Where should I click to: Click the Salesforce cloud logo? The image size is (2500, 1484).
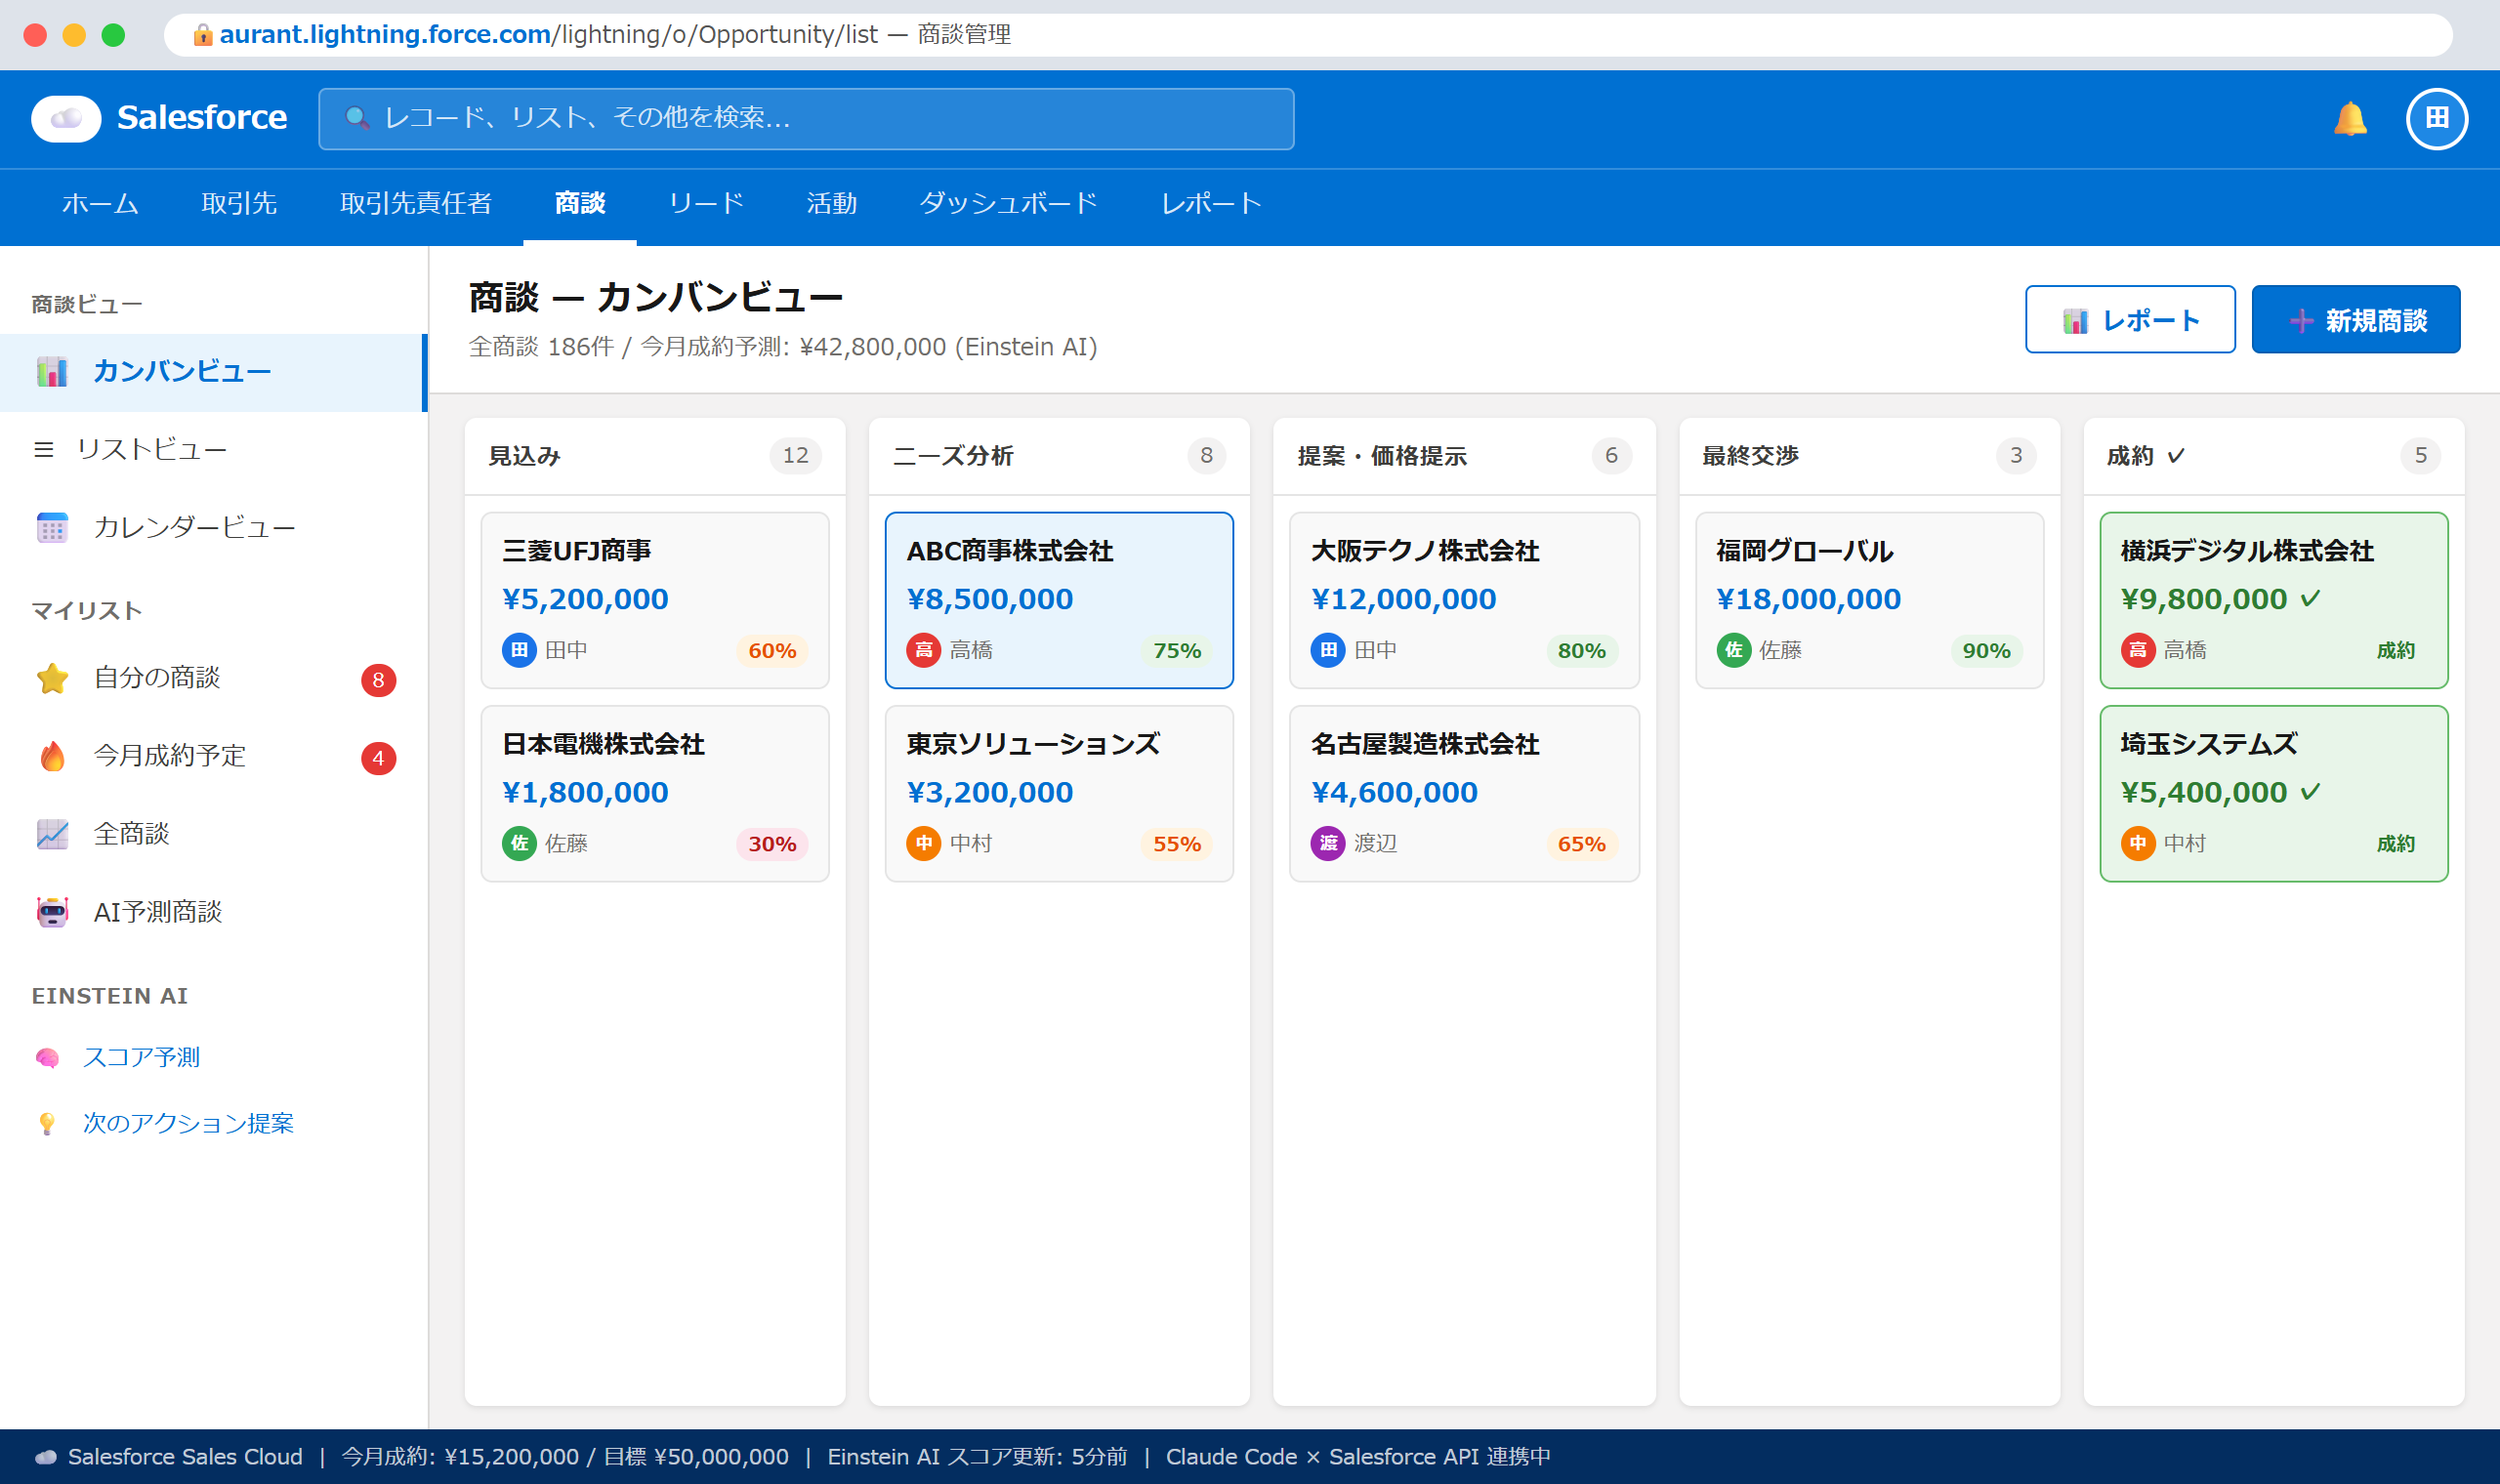point(66,118)
